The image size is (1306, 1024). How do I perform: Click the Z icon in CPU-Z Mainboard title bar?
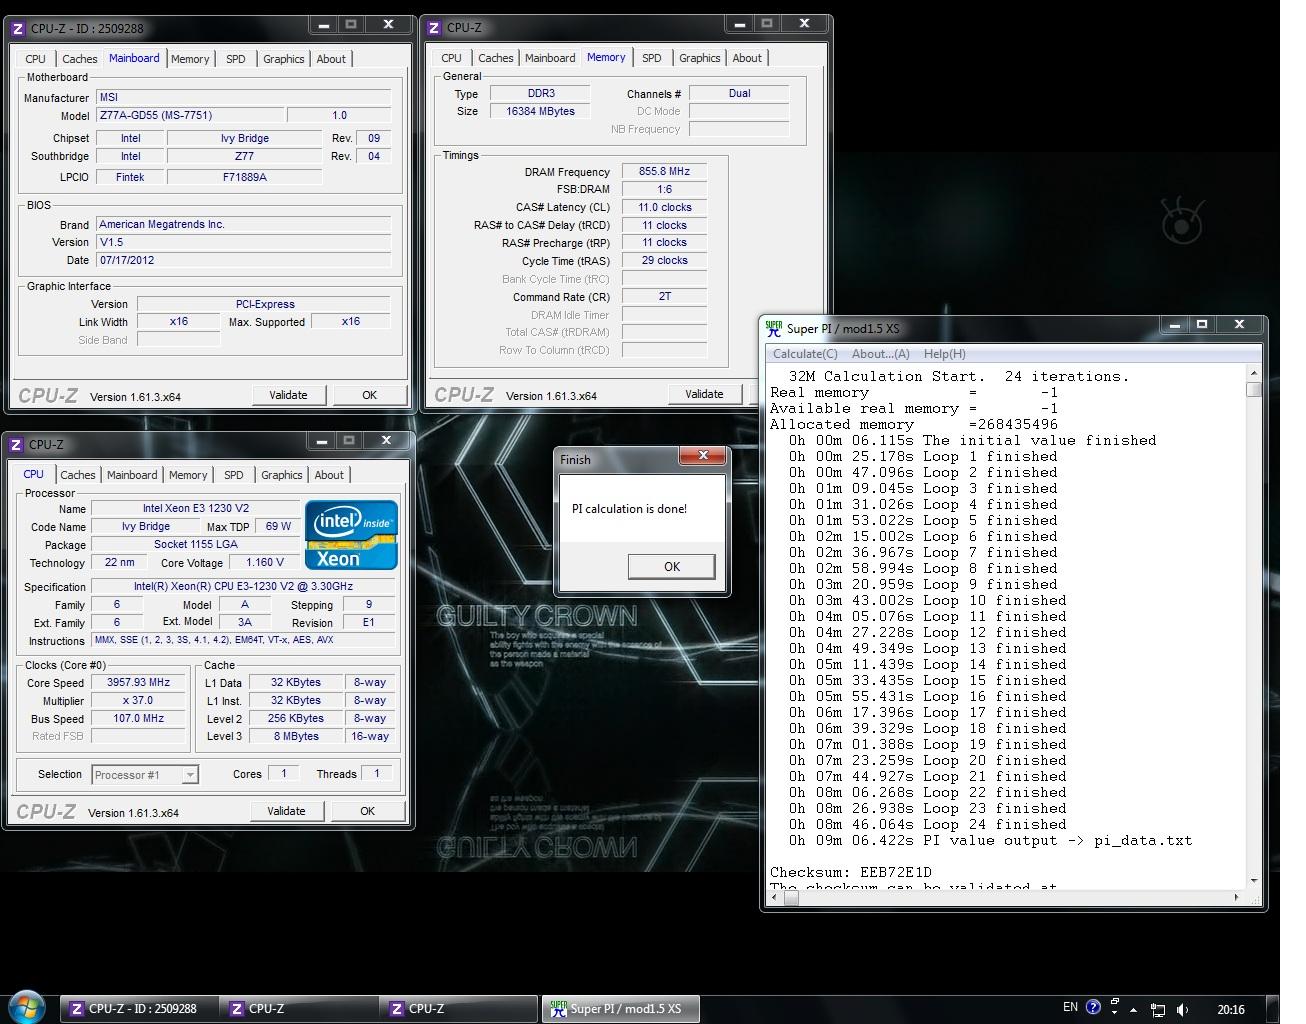click(18, 29)
